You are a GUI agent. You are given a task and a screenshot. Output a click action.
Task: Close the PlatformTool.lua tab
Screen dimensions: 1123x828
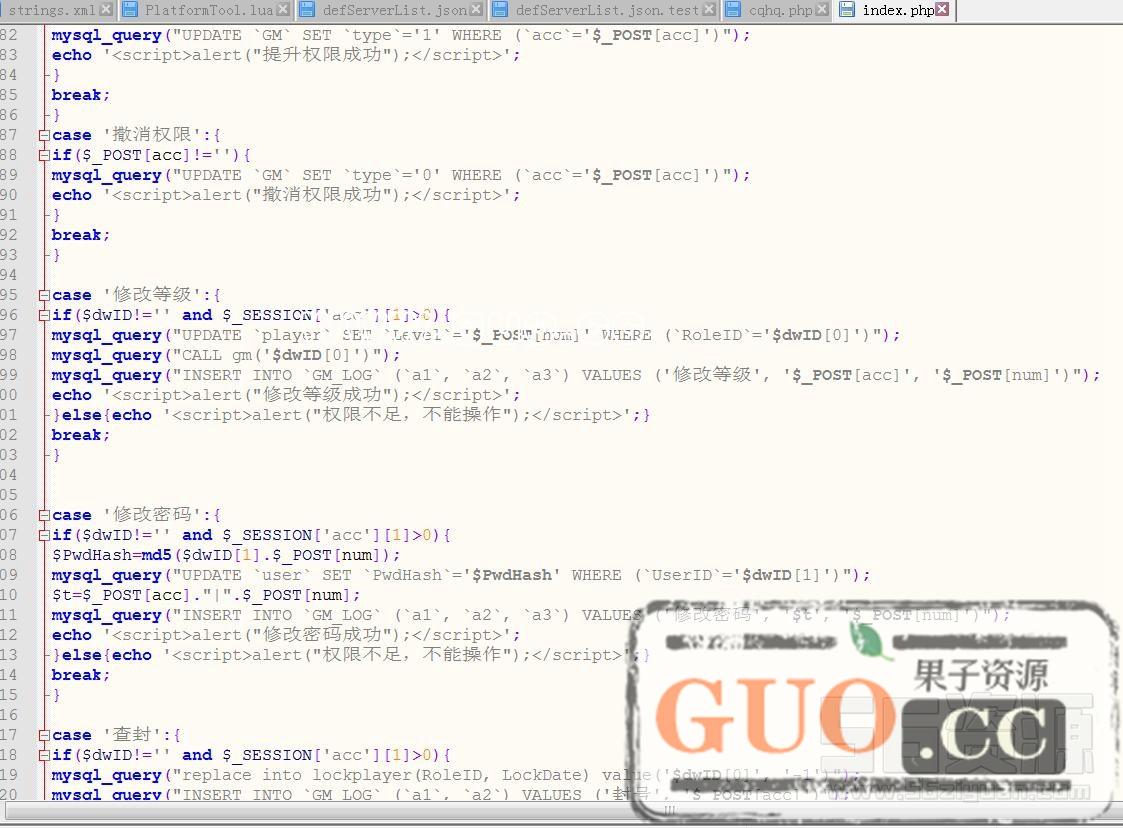click(283, 10)
